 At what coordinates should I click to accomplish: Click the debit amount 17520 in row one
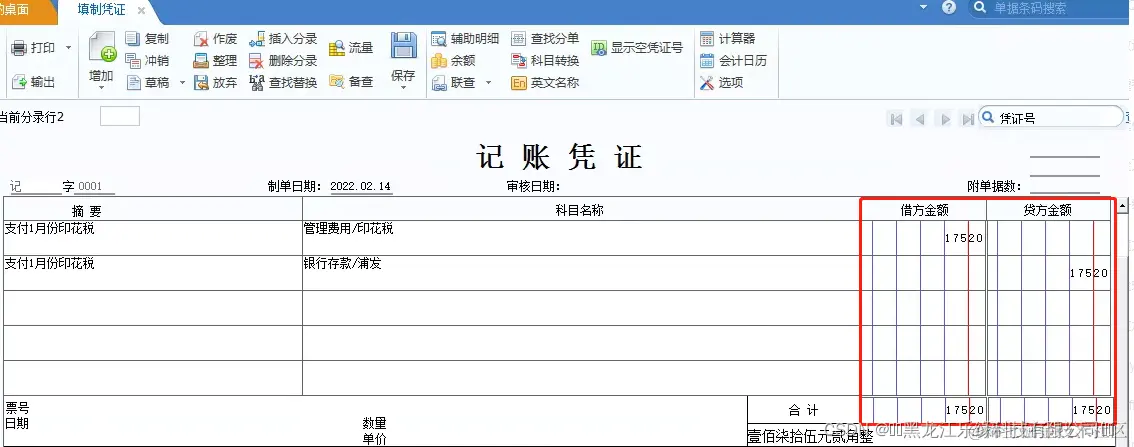[x=963, y=238]
